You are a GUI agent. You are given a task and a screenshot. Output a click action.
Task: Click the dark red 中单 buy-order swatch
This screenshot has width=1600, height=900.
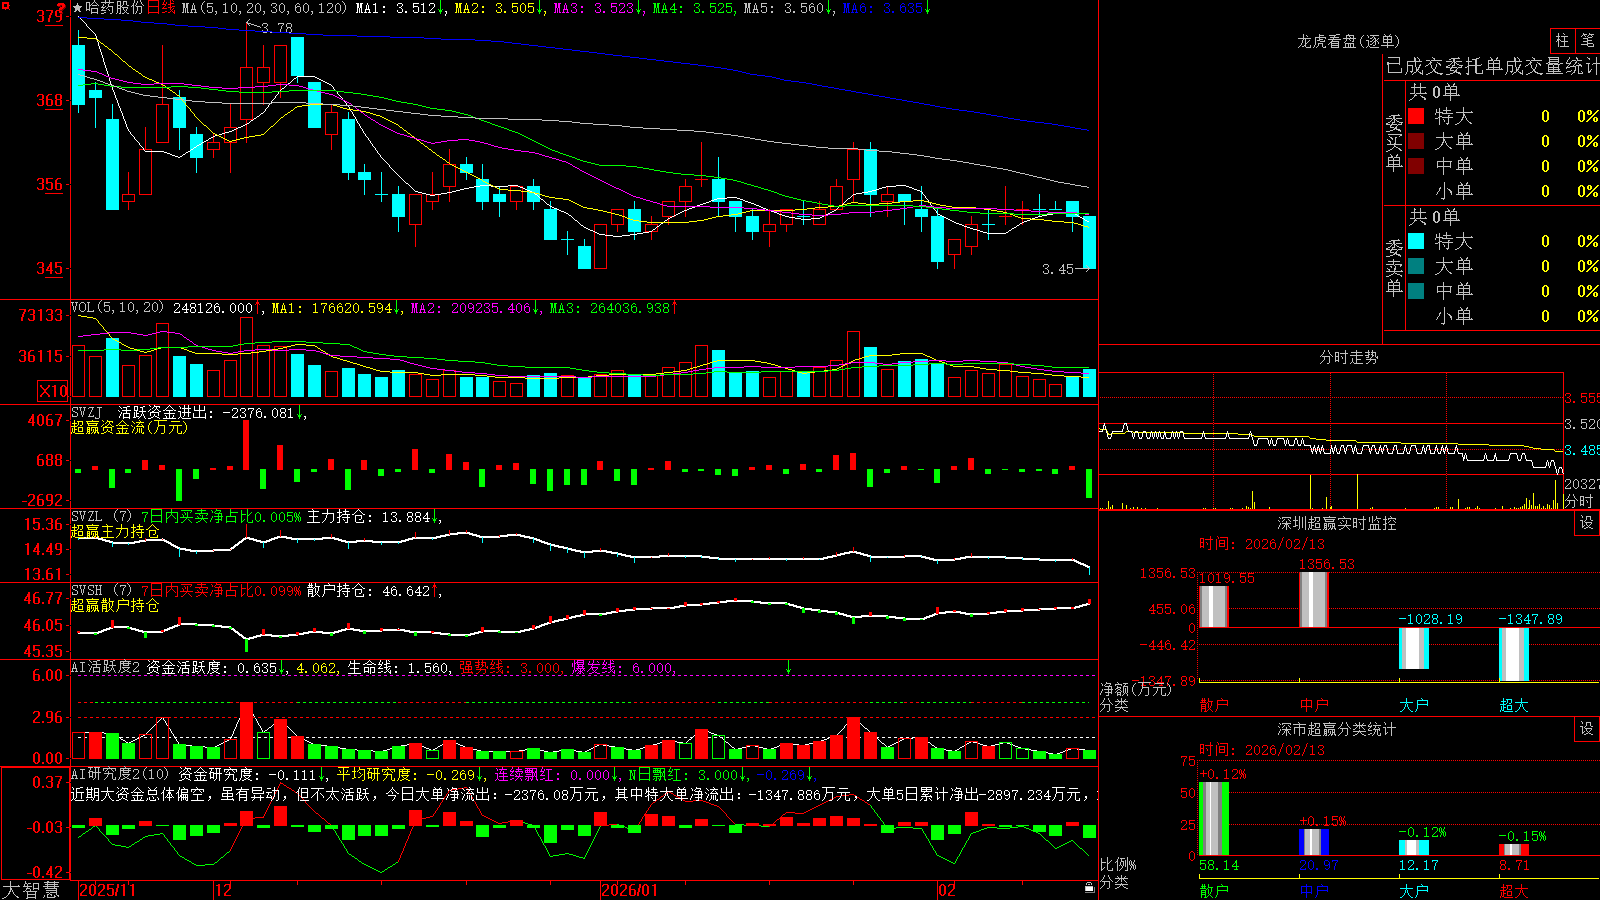point(1416,166)
